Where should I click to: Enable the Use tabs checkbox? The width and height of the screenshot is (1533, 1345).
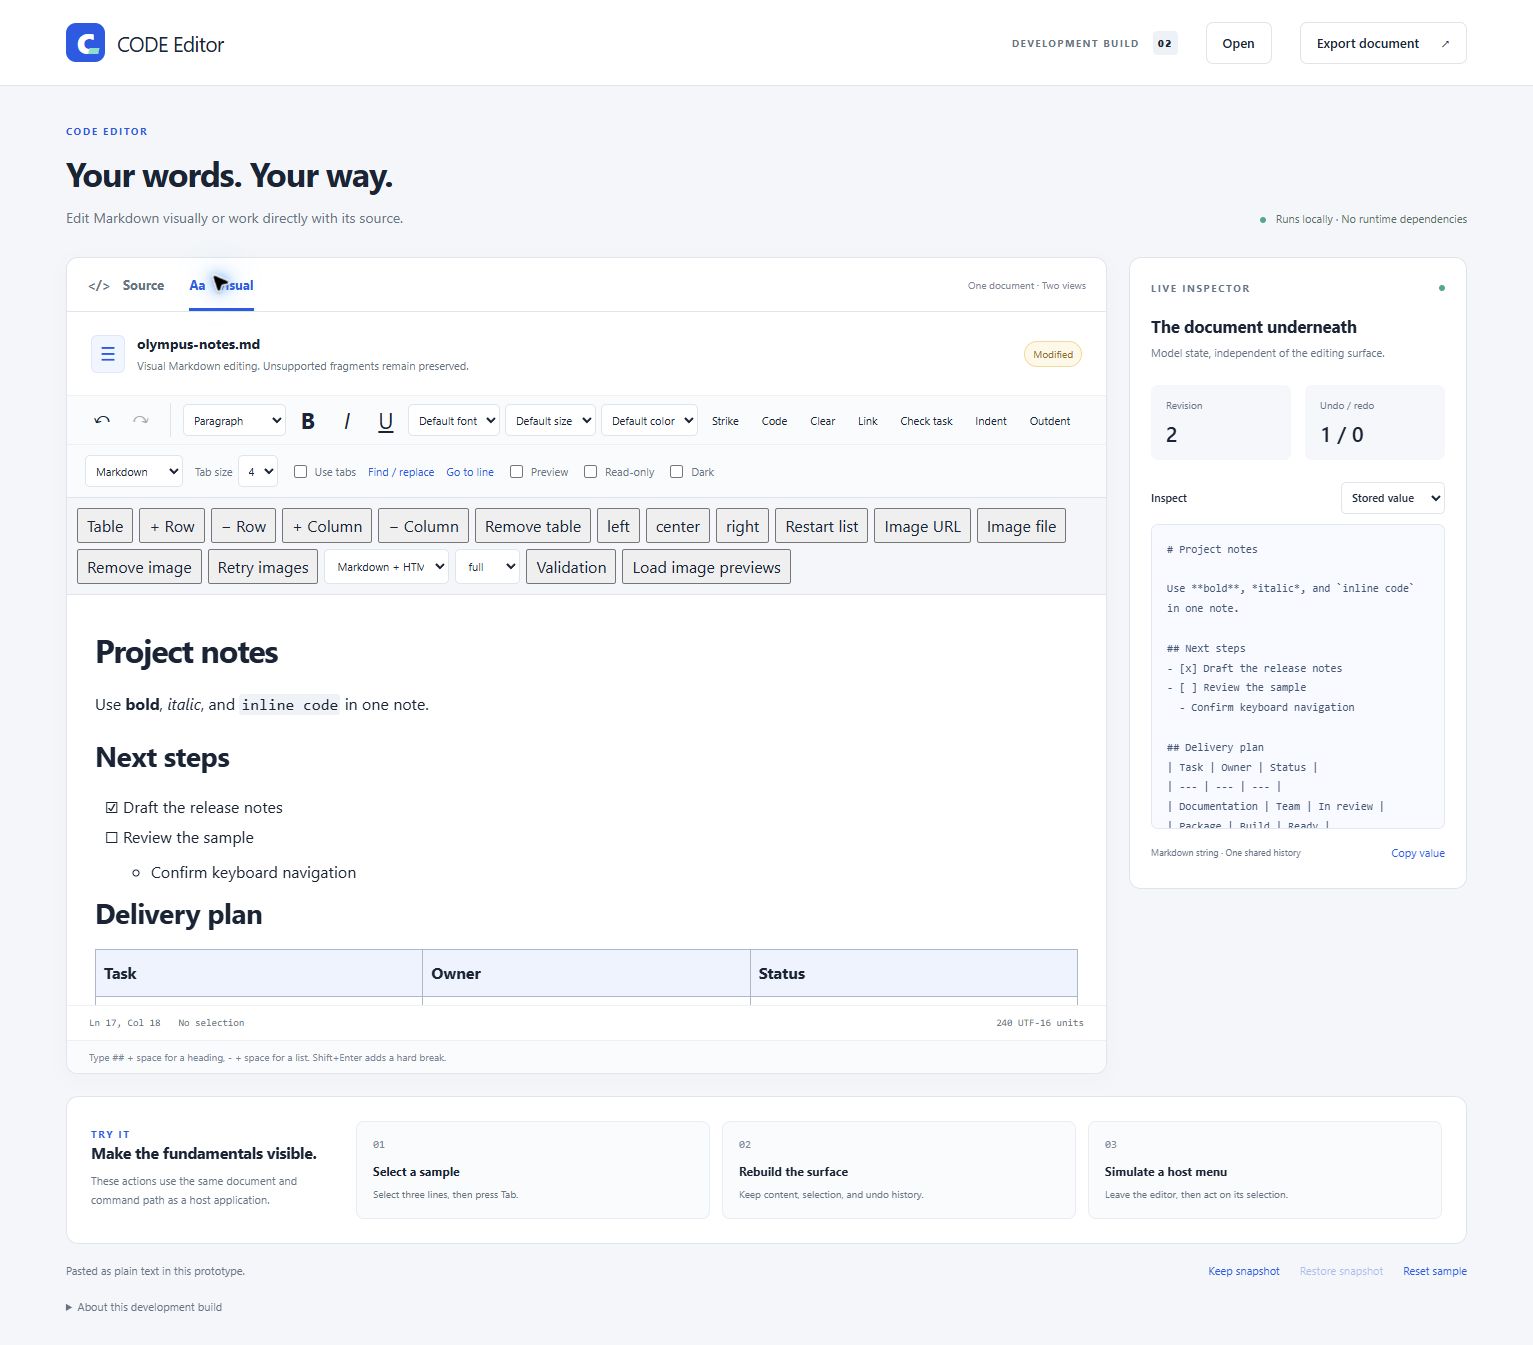point(300,472)
